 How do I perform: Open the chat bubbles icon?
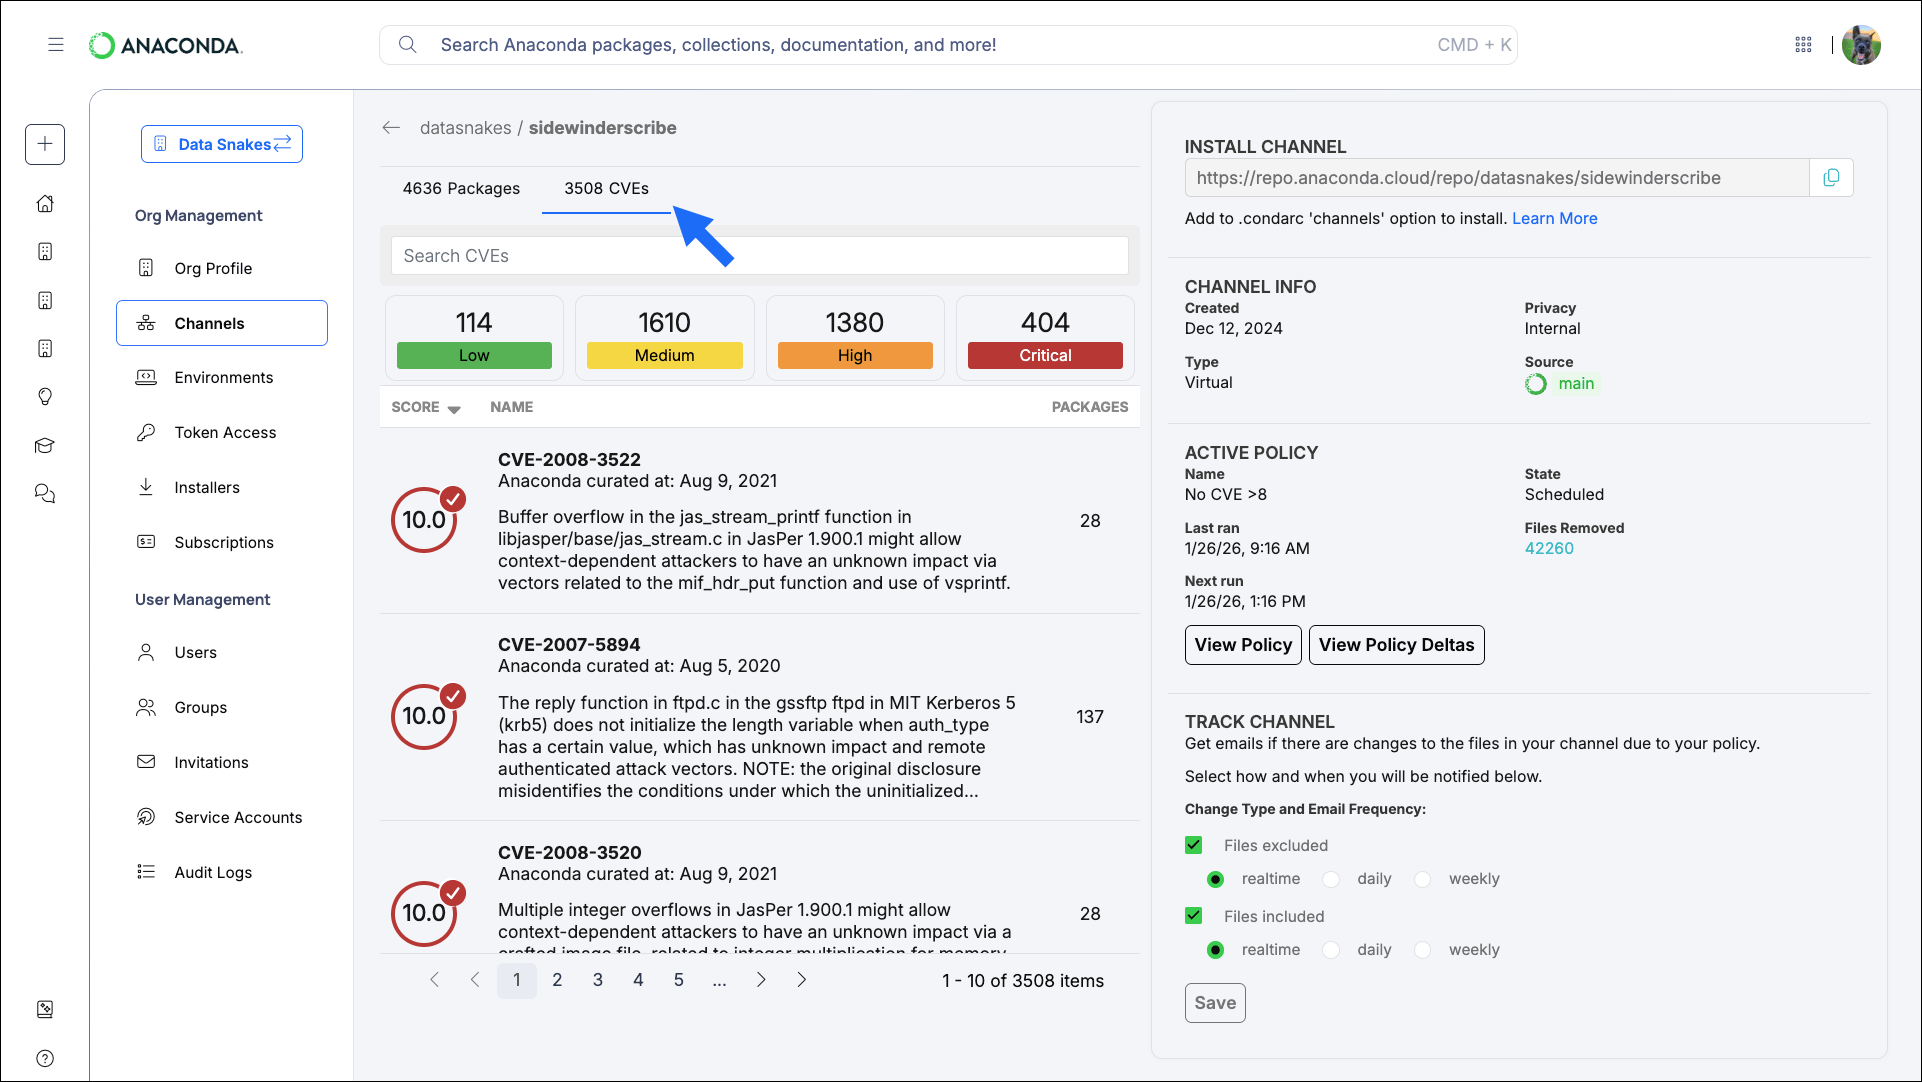45,494
